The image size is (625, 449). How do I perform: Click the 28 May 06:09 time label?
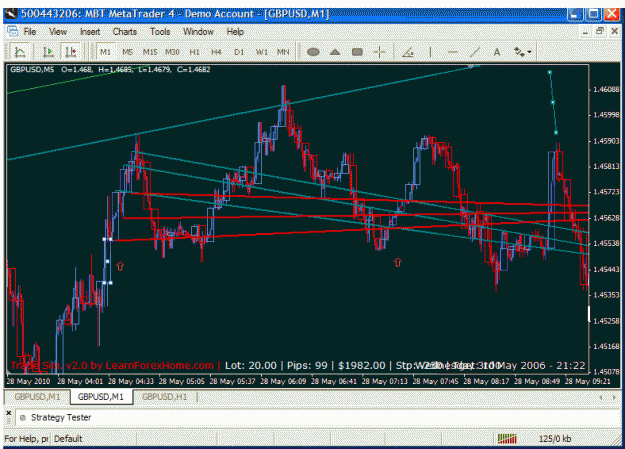283,381
